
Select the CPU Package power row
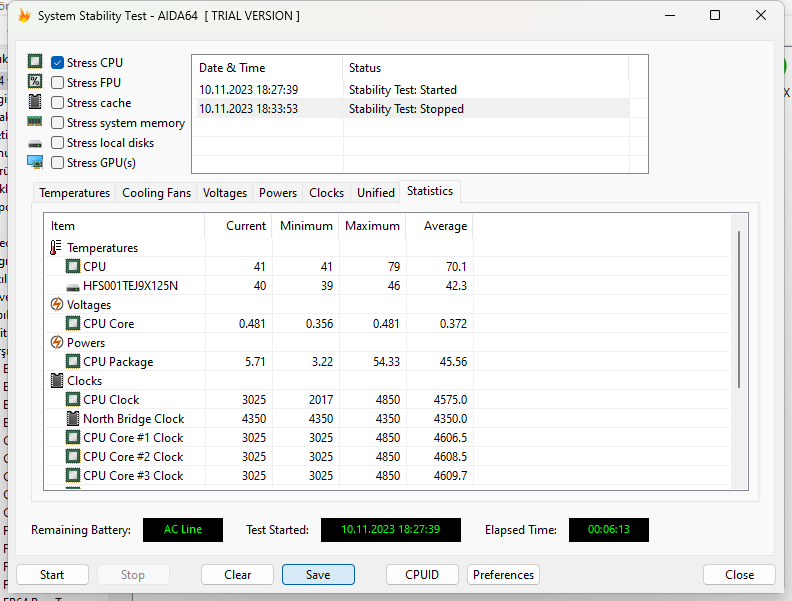[x=387, y=362]
